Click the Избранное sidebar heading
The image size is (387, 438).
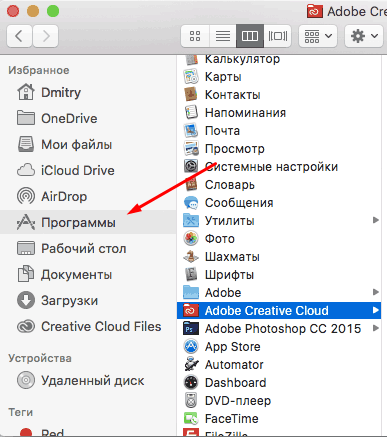[39, 70]
